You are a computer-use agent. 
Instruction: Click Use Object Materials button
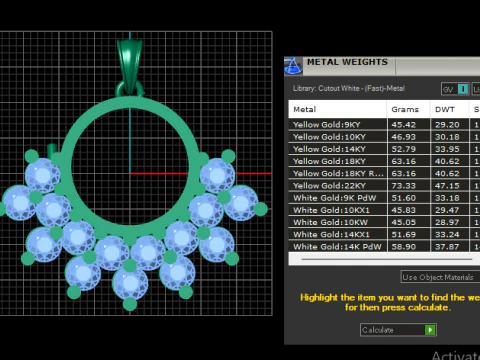click(x=440, y=277)
